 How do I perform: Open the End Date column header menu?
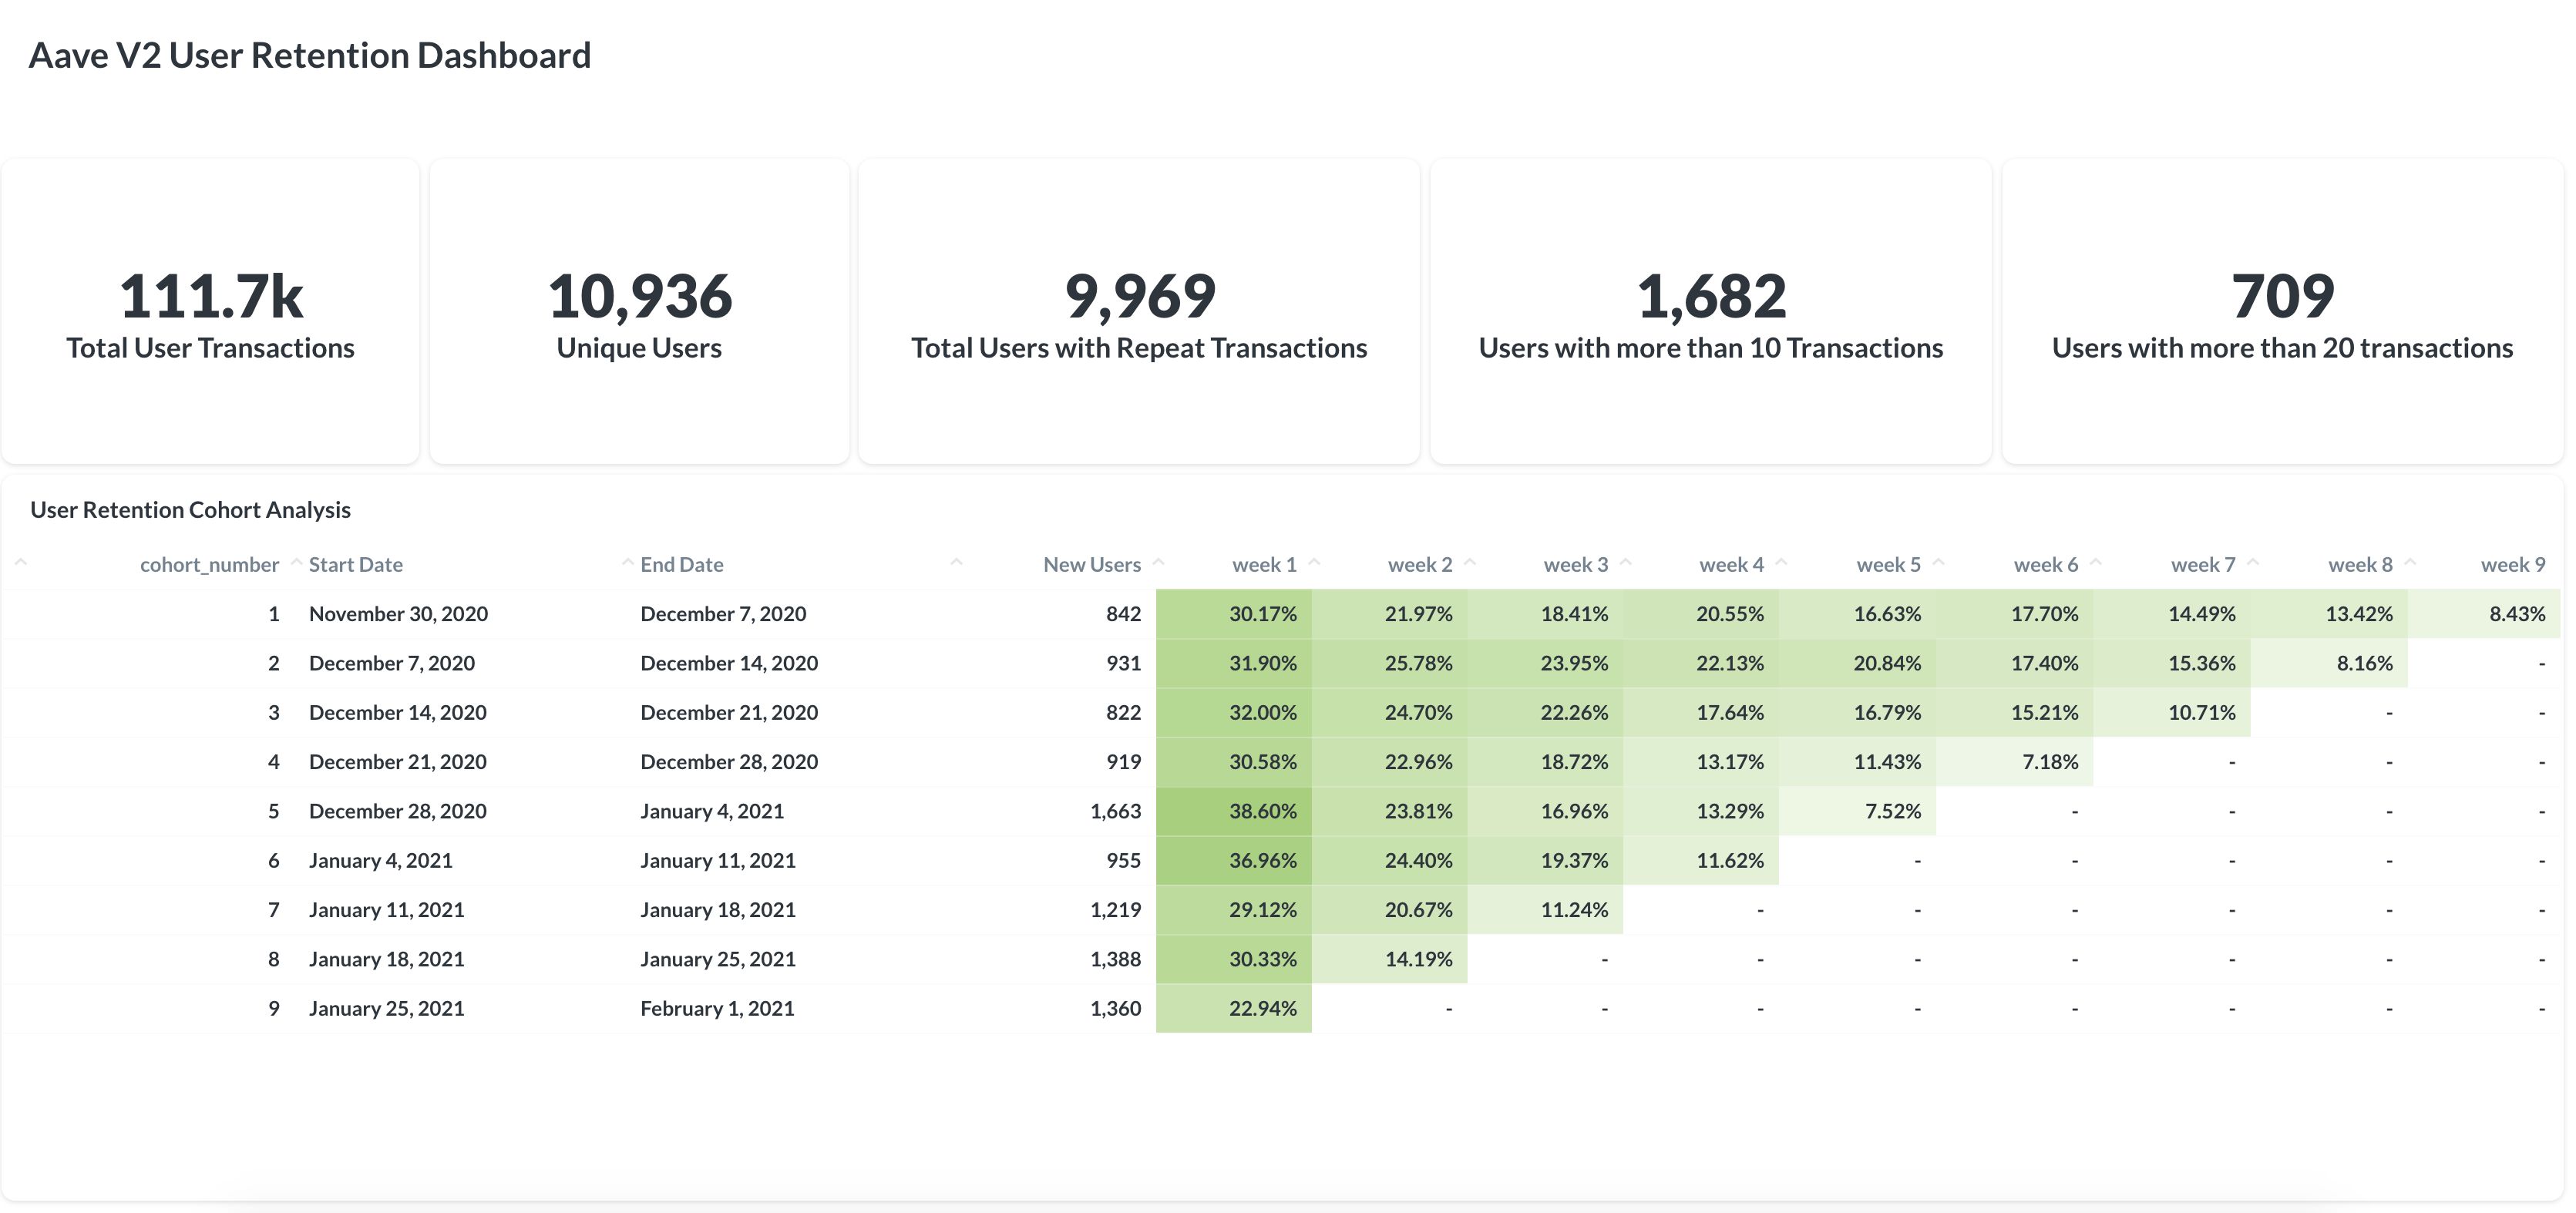(681, 565)
